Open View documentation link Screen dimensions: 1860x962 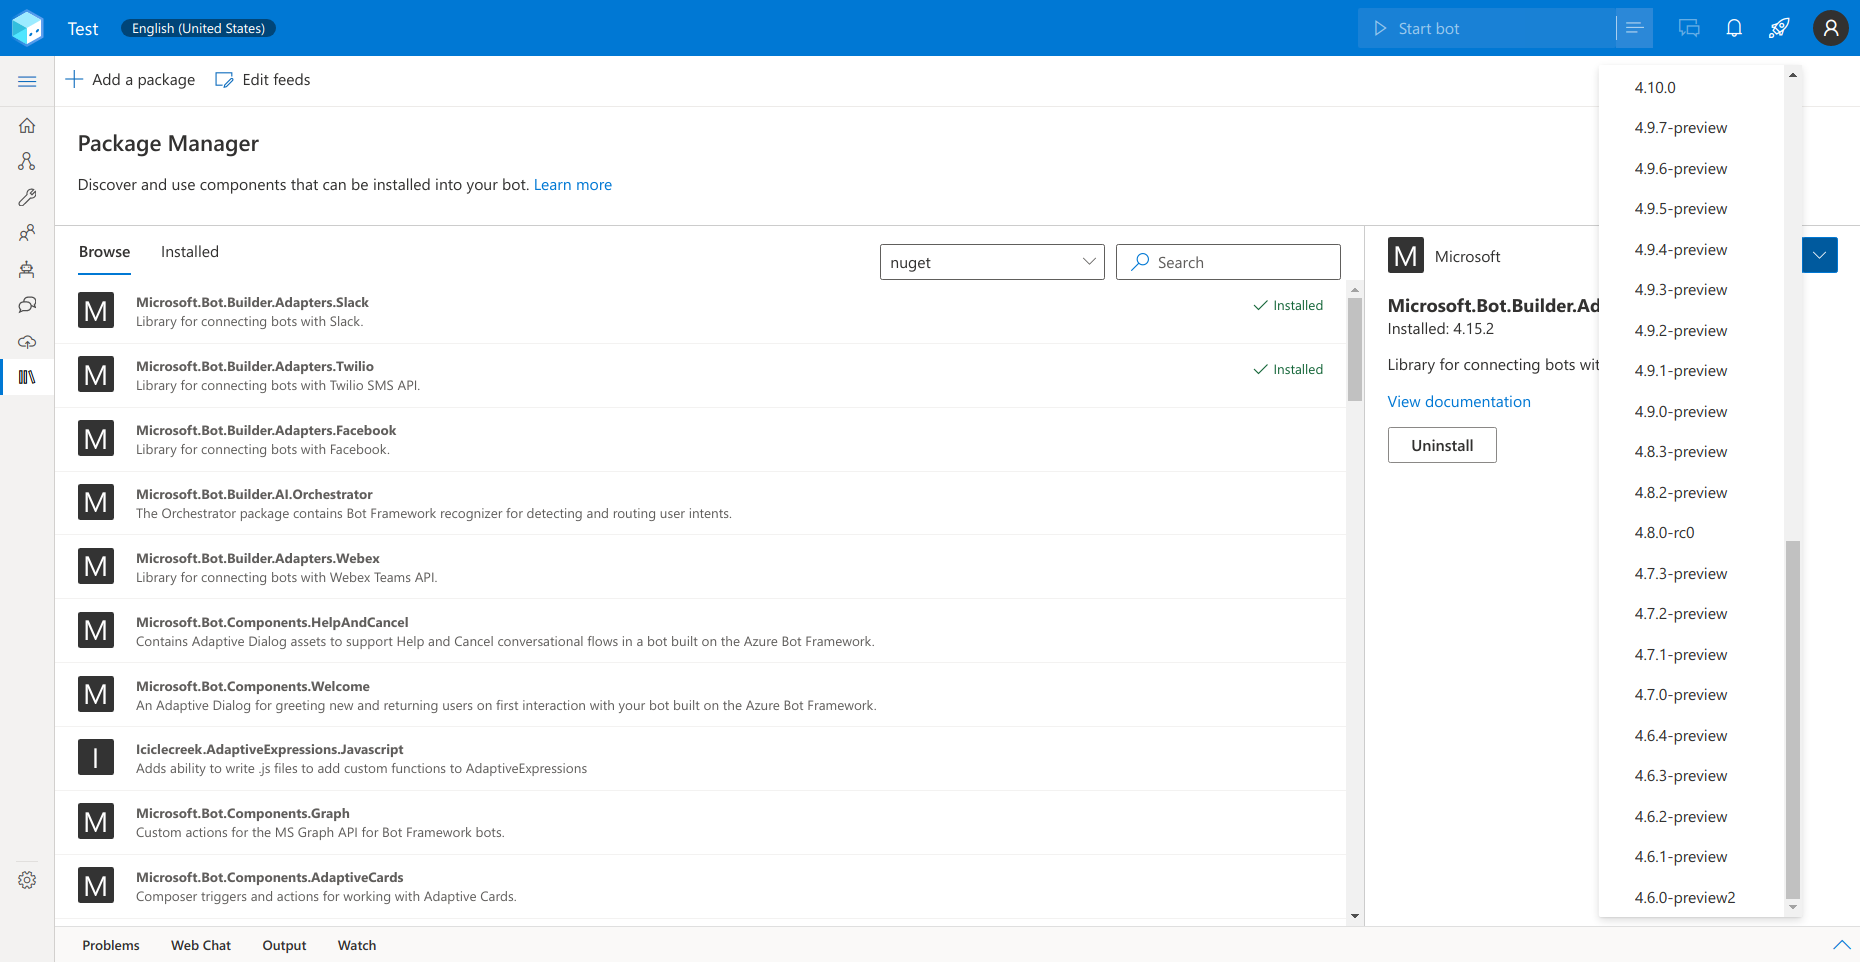coord(1459,402)
